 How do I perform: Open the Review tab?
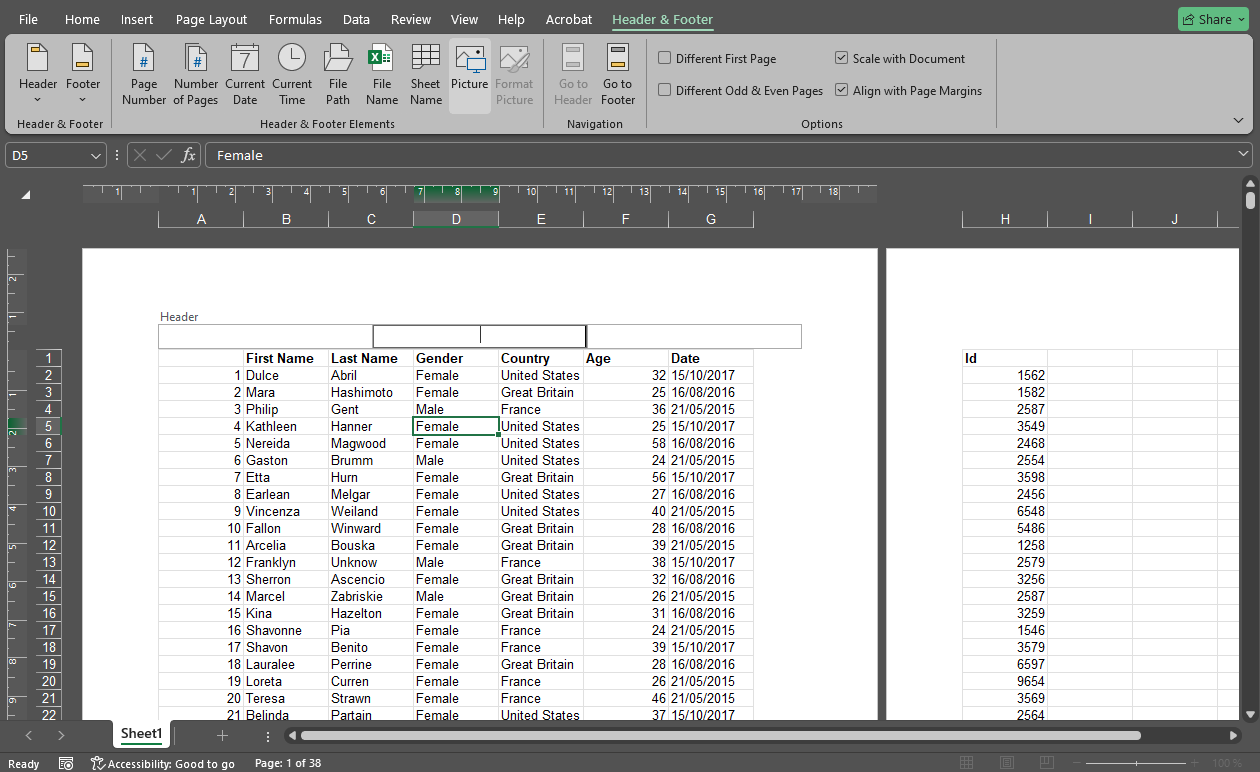click(x=411, y=19)
